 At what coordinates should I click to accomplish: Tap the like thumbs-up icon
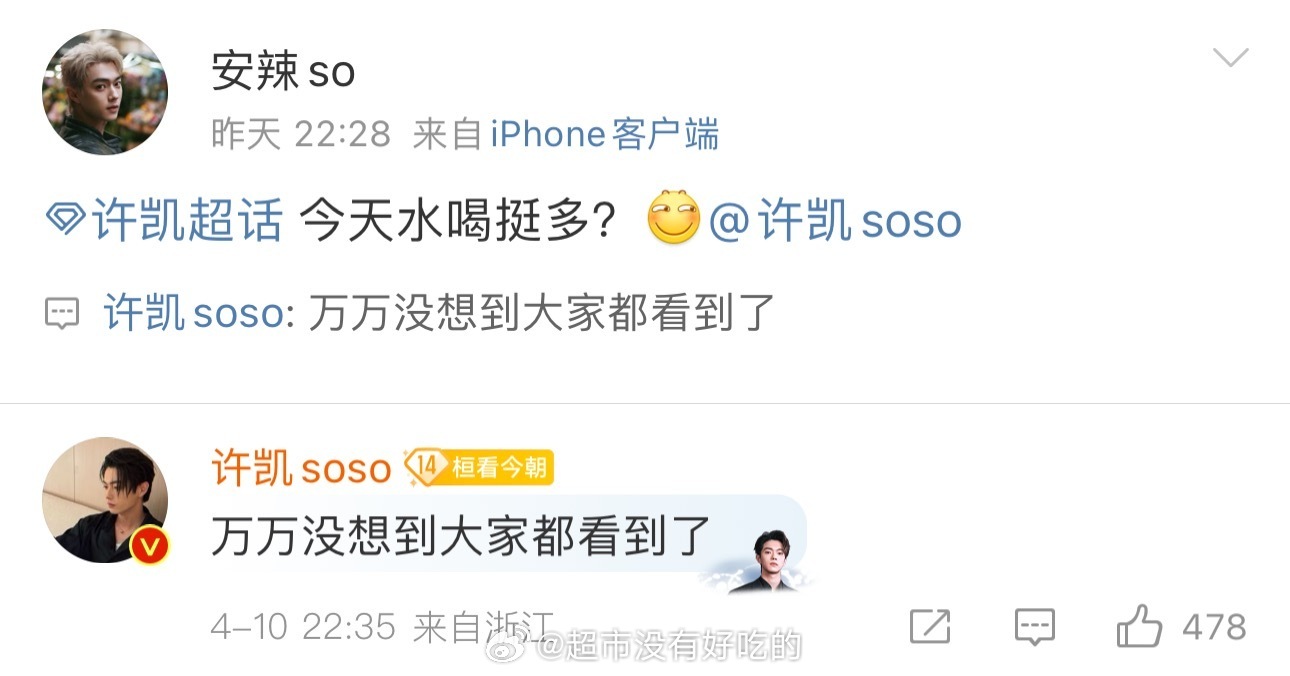[x=1140, y=627]
